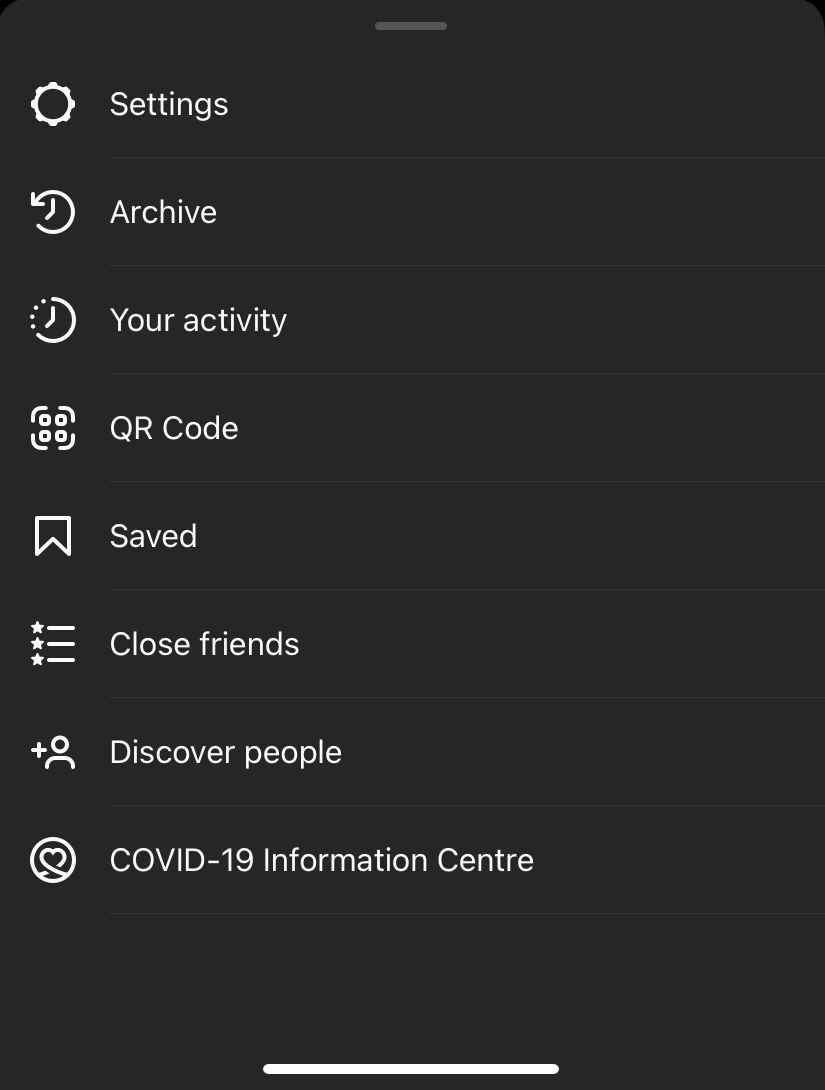Tap the COVID-19 heart icon
Viewport: 825px width, 1090px height.
[53, 860]
